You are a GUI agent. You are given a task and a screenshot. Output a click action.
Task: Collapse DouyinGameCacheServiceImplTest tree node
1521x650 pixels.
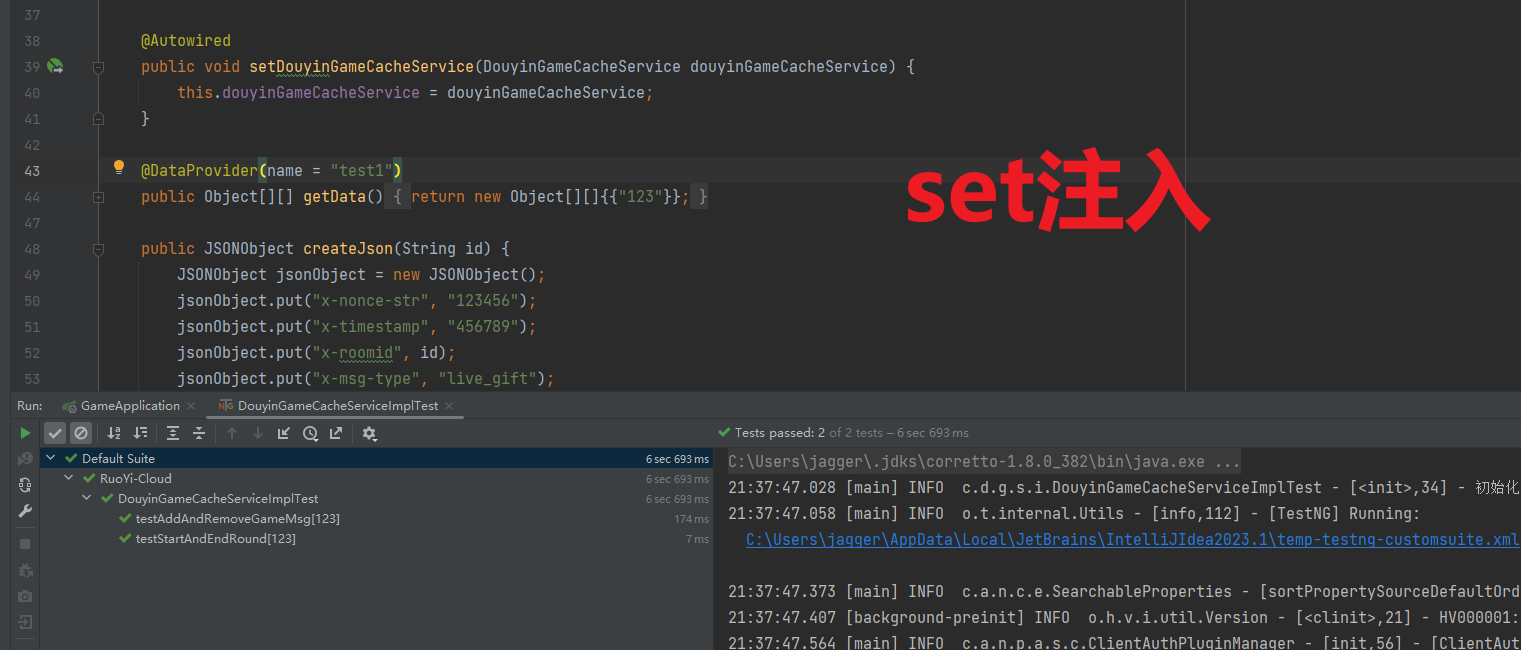coord(87,498)
